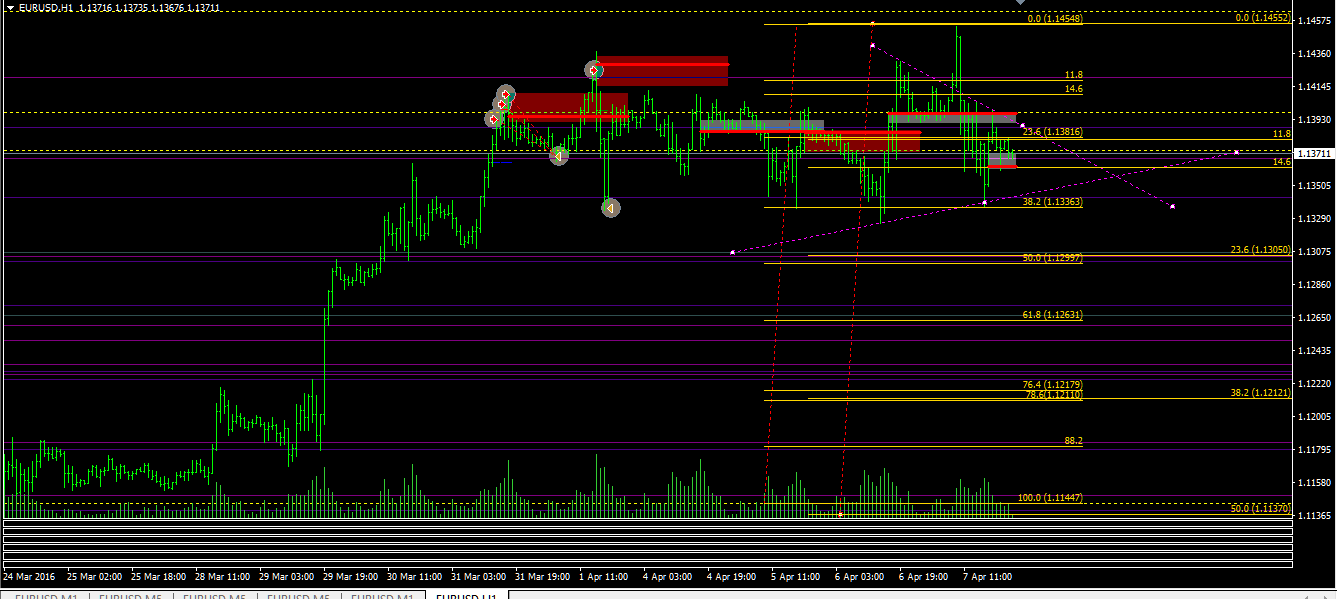Select the Fibonacci label 78.6 (1.12110)
The image size is (1337, 599).
point(1052,395)
